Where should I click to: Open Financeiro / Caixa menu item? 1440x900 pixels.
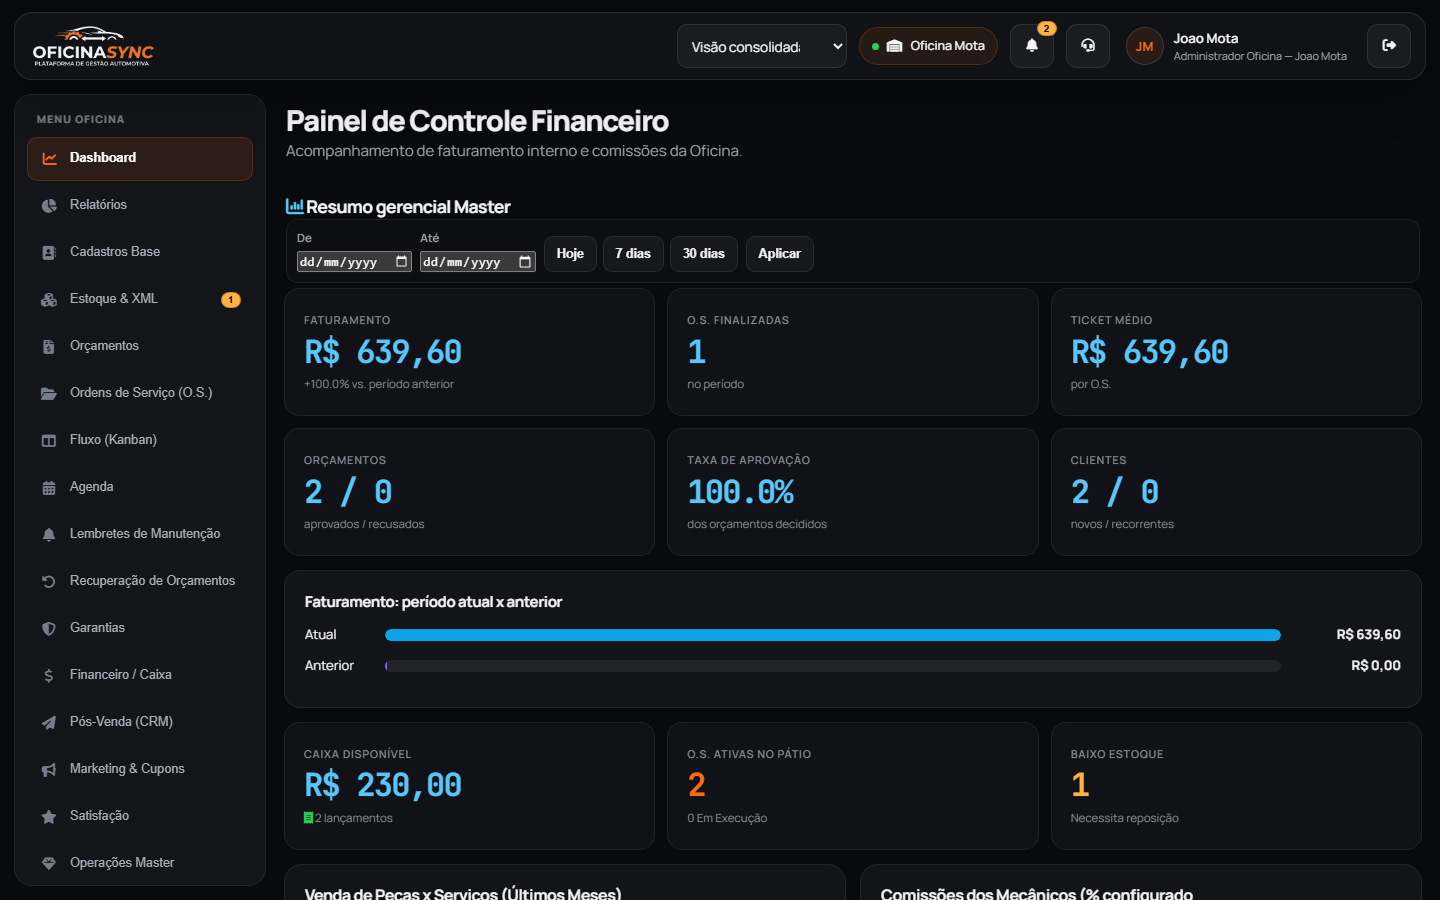(x=140, y=675)
